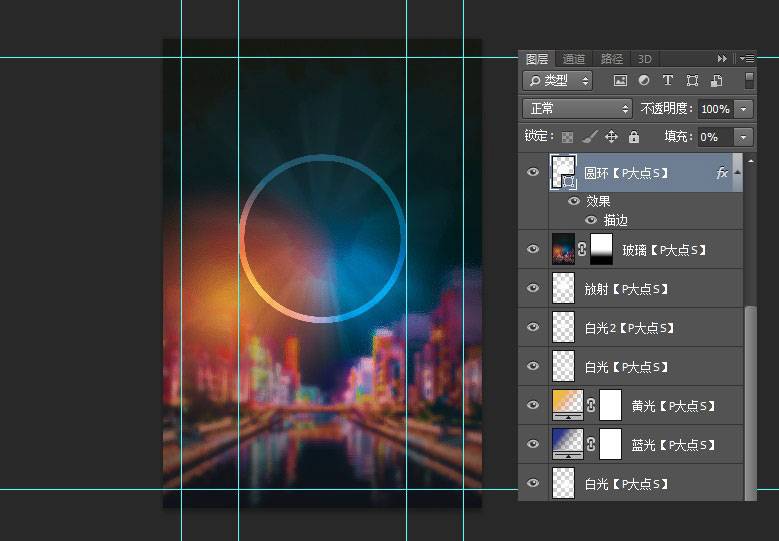The width and height of the screenshot is (779, 541).
Task: Open the 正常 blend mode dropdown
Action: click(x=579, y=109)
